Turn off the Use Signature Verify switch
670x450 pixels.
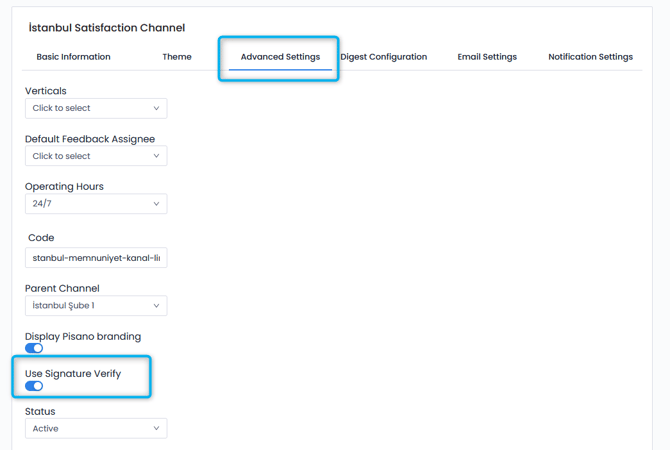pyautogui.click(x=34, y=385)
